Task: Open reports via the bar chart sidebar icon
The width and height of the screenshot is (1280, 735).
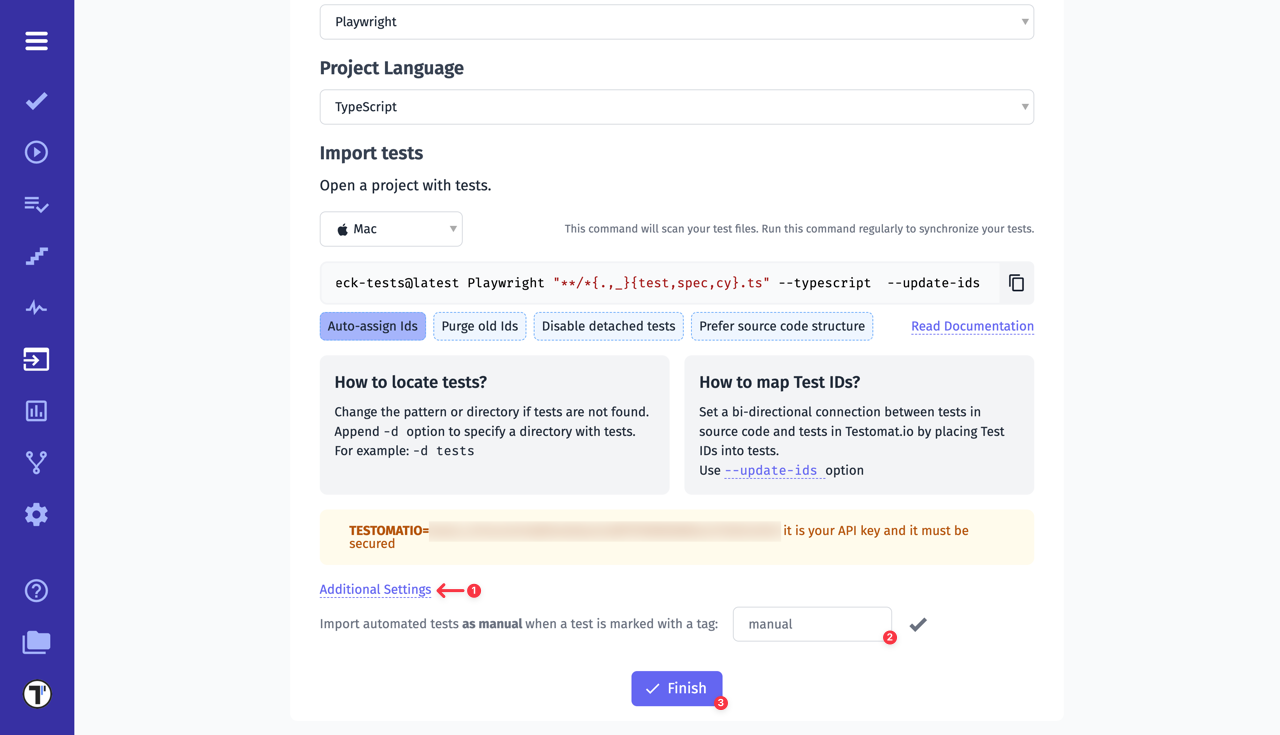Action: [36, 410]
